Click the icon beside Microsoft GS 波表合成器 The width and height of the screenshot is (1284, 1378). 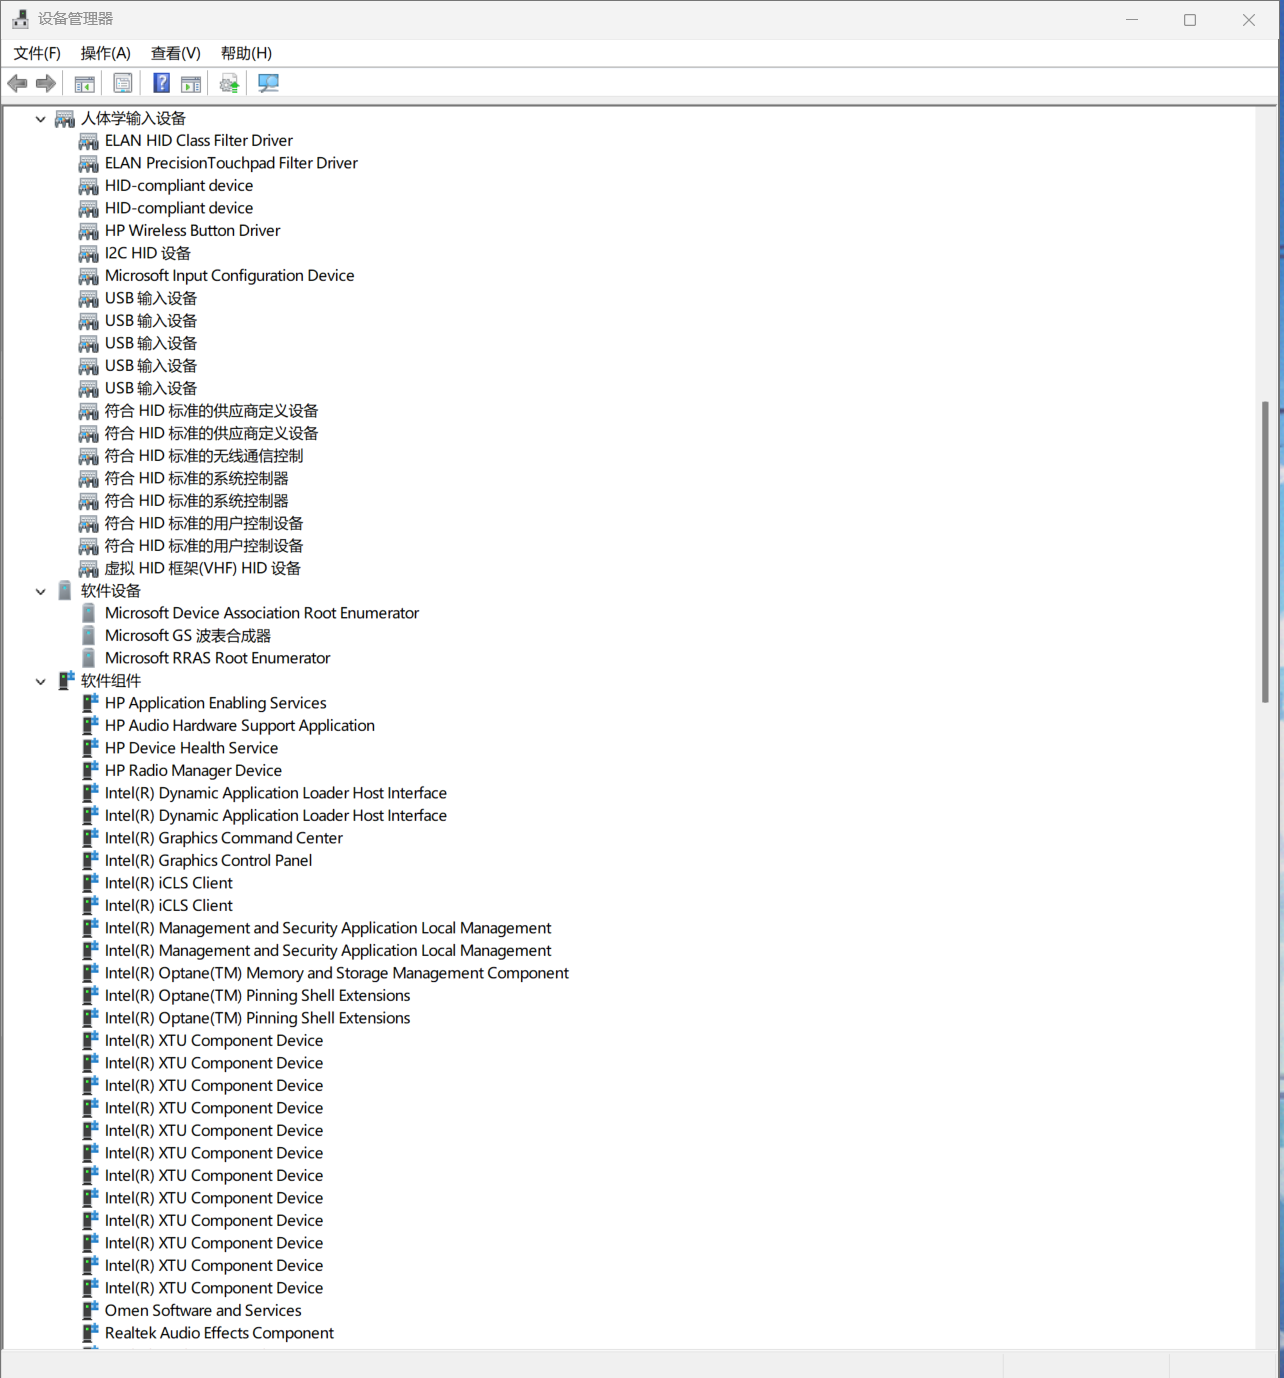(89, 636)
